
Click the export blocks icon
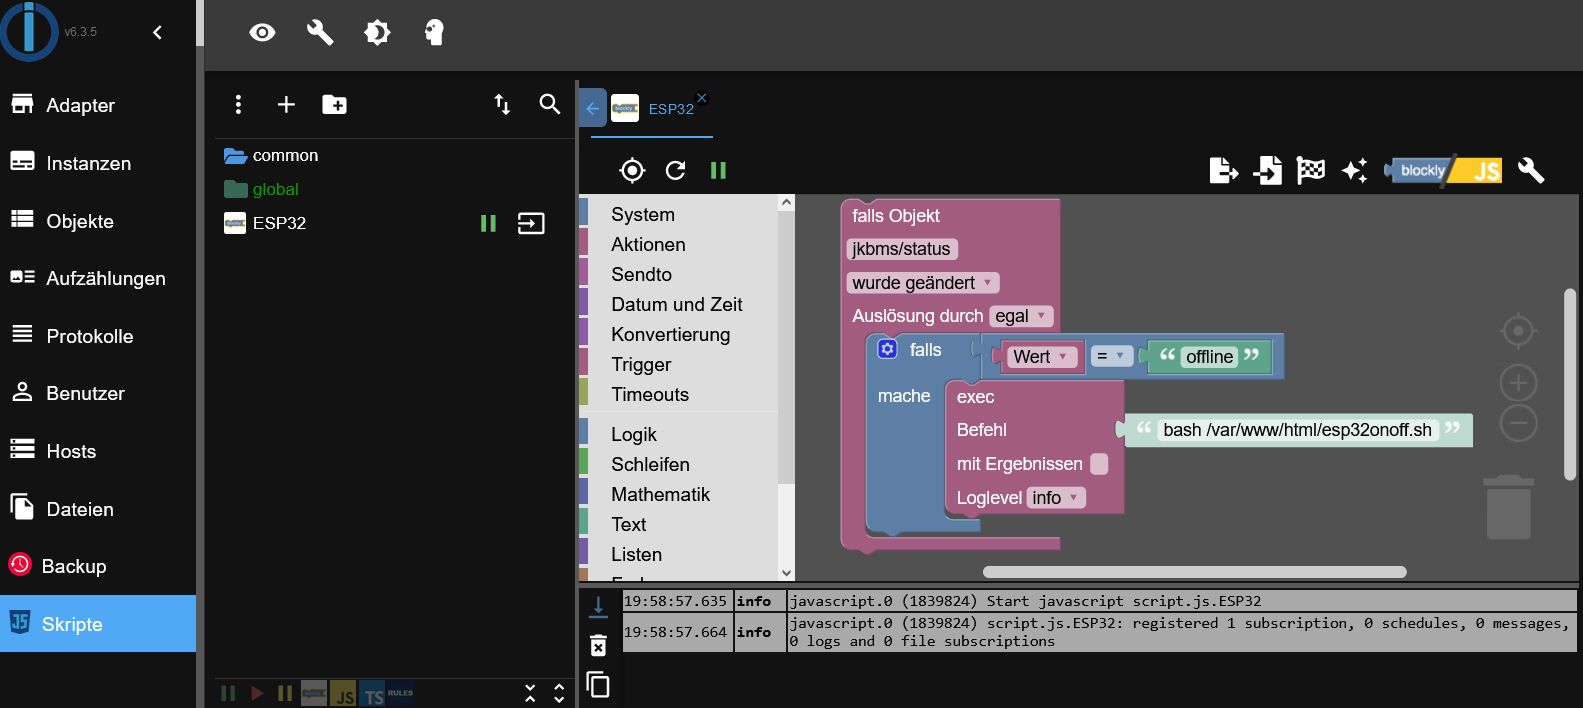click(x=1224, y=171)
